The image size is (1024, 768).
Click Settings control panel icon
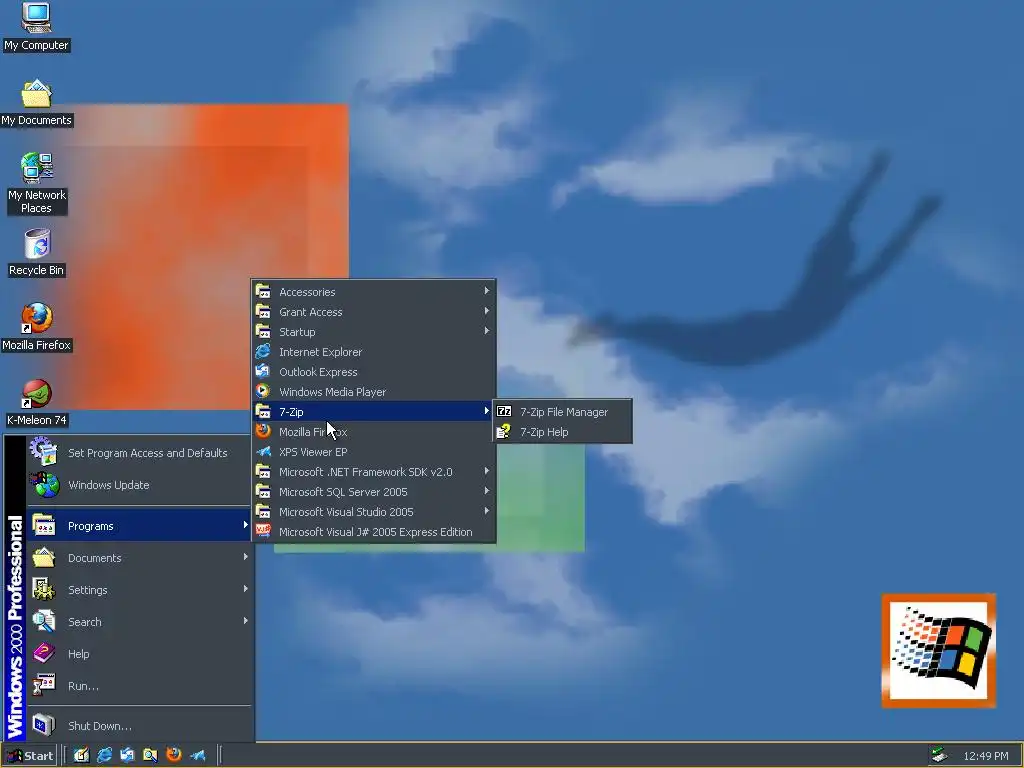(44, 589)
